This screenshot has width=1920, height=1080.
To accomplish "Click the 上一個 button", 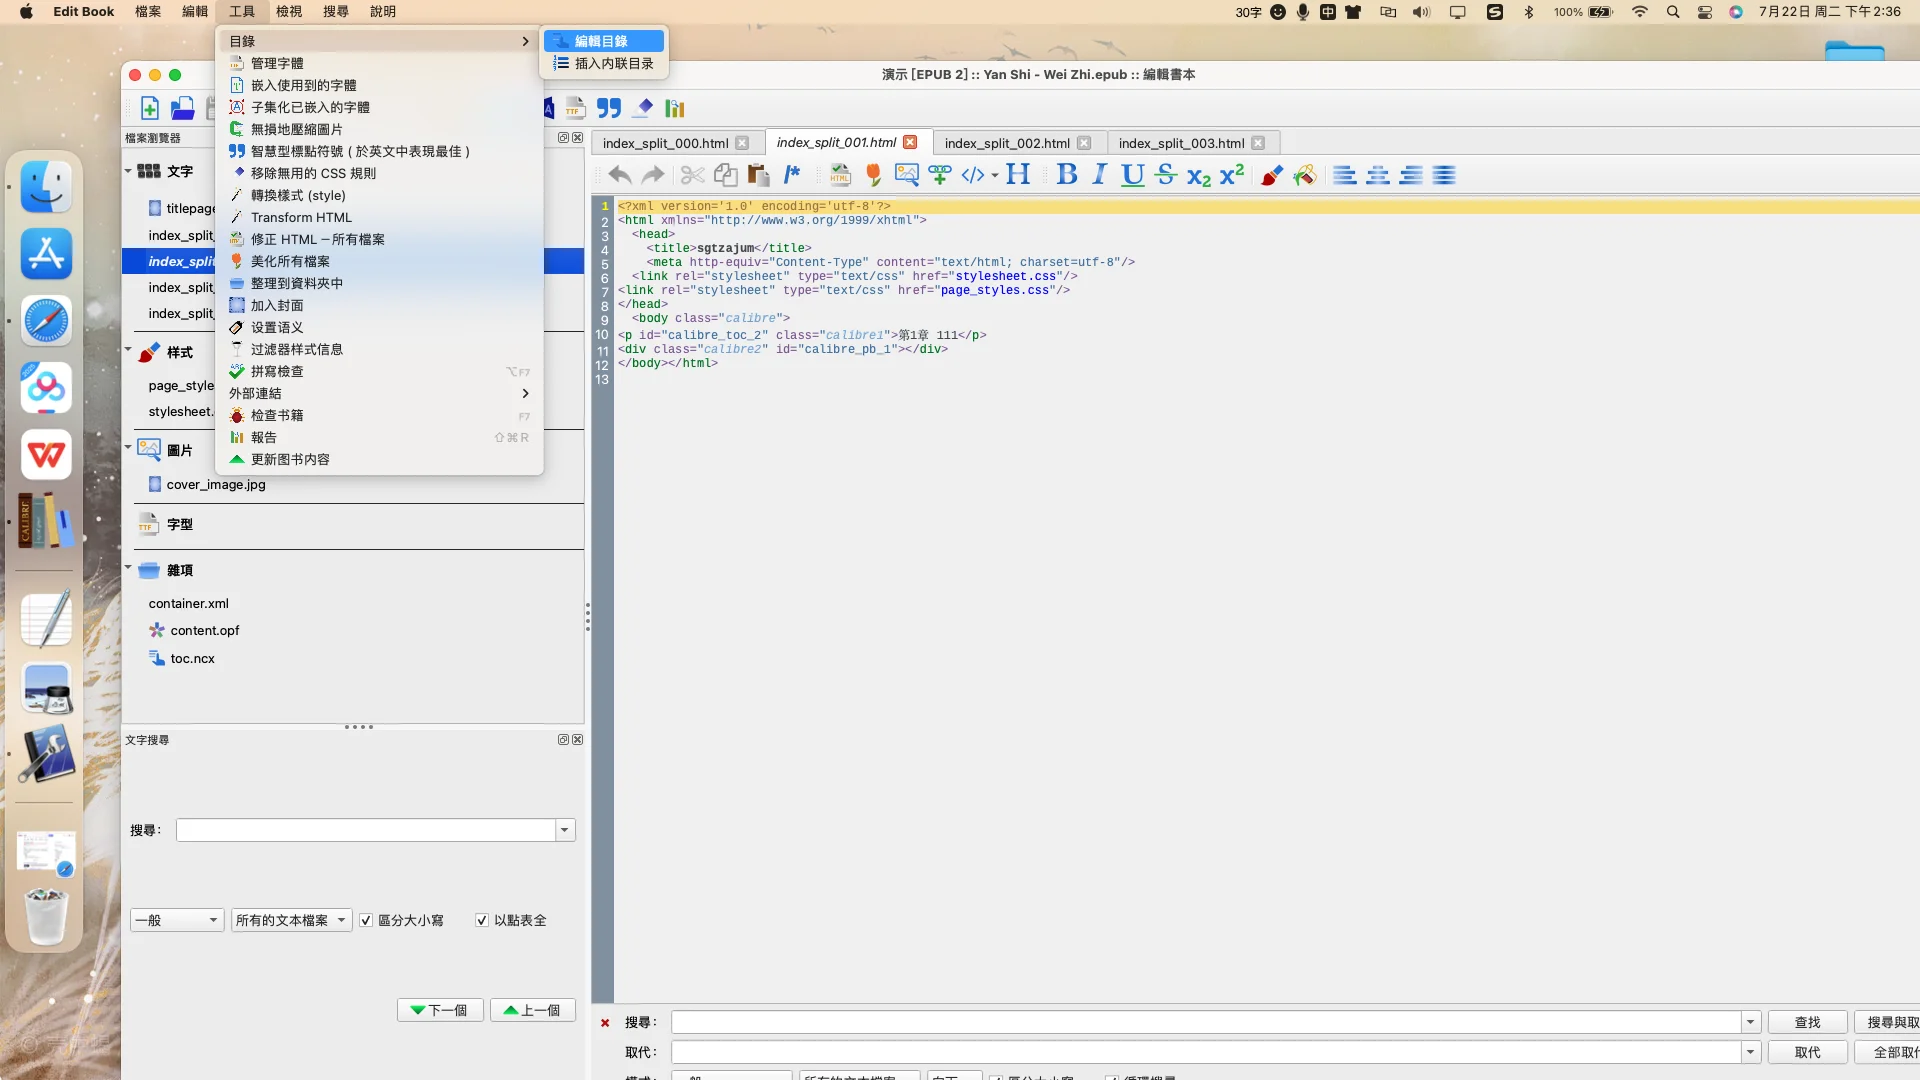I will point(532,1010).
